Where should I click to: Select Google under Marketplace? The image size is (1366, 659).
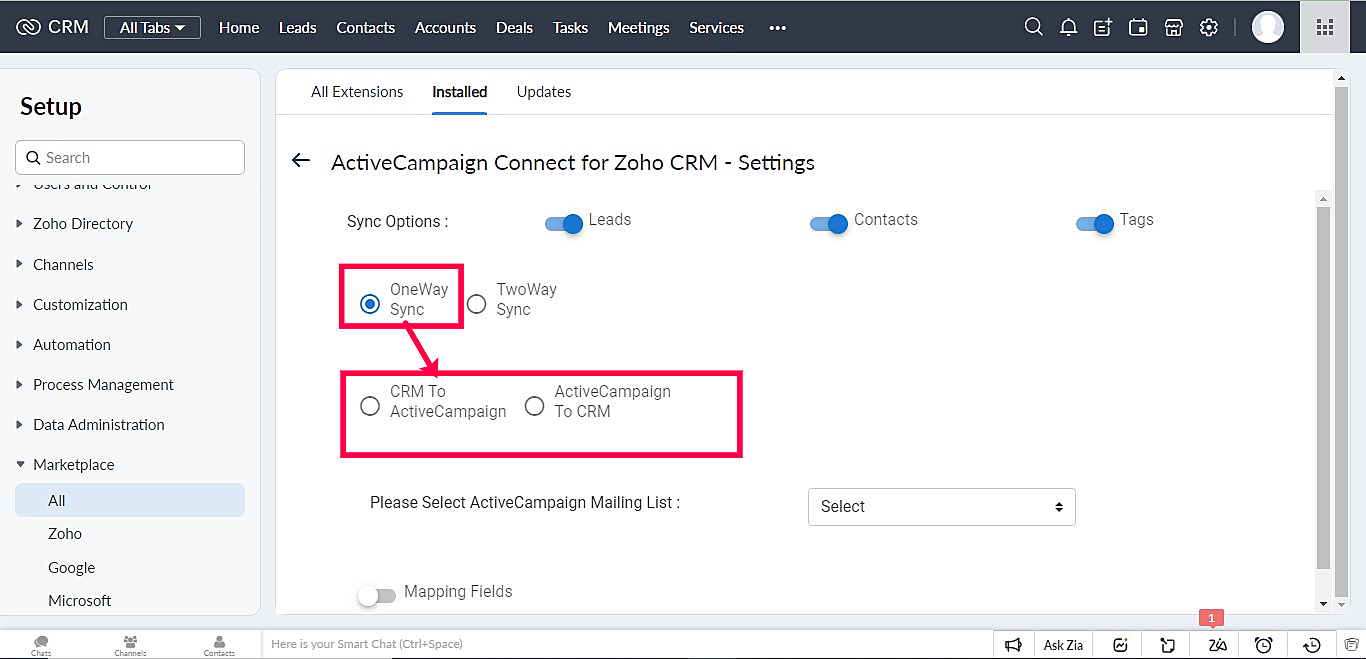71,568
